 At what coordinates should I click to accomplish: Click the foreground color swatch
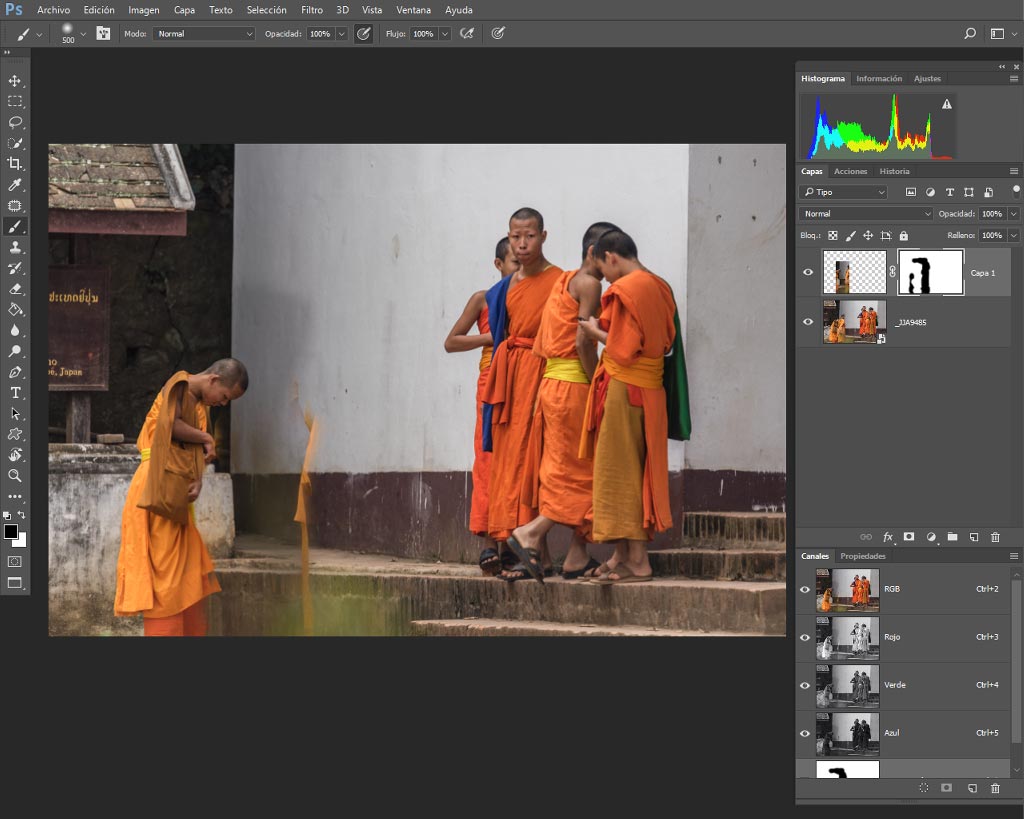(10, 532)
